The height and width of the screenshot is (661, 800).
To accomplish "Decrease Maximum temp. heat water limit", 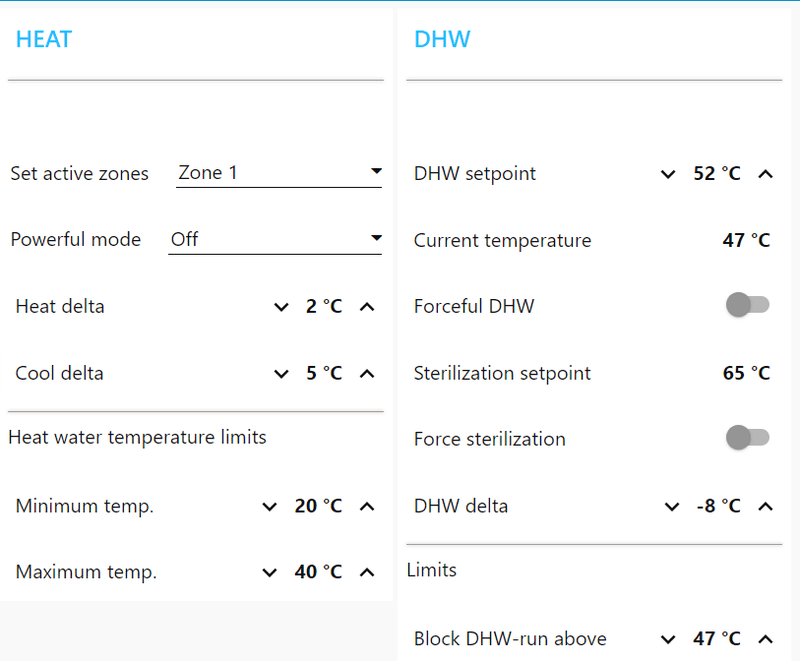I will (x=269, y=573).
